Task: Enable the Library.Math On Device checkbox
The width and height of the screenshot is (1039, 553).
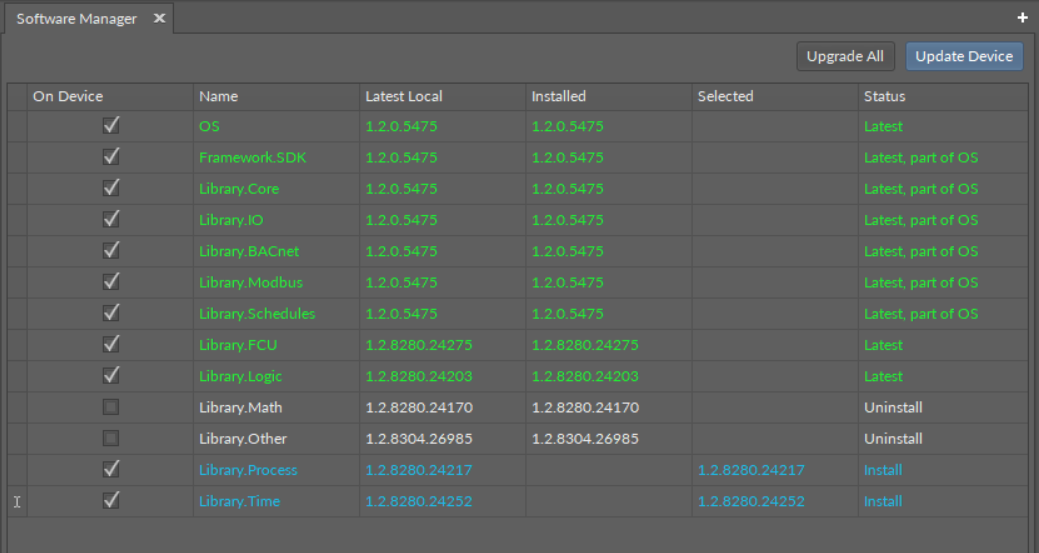Action: pos(111,407)
